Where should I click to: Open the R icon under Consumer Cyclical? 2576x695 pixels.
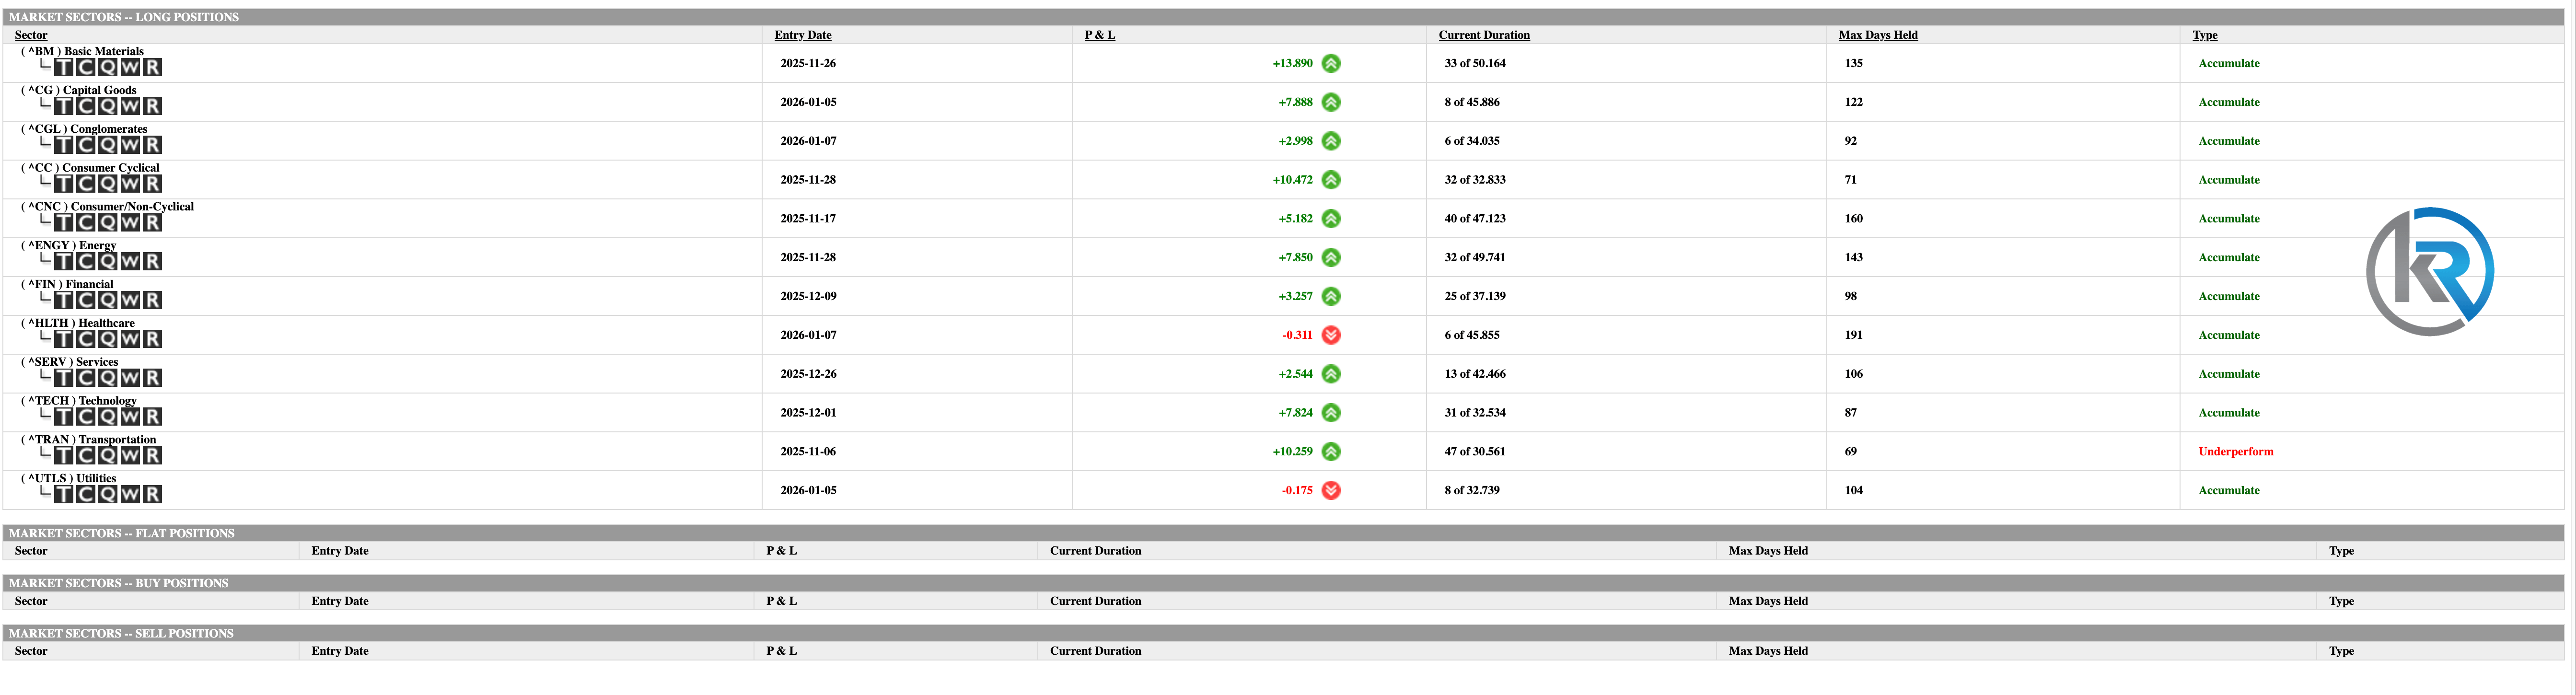152,184
